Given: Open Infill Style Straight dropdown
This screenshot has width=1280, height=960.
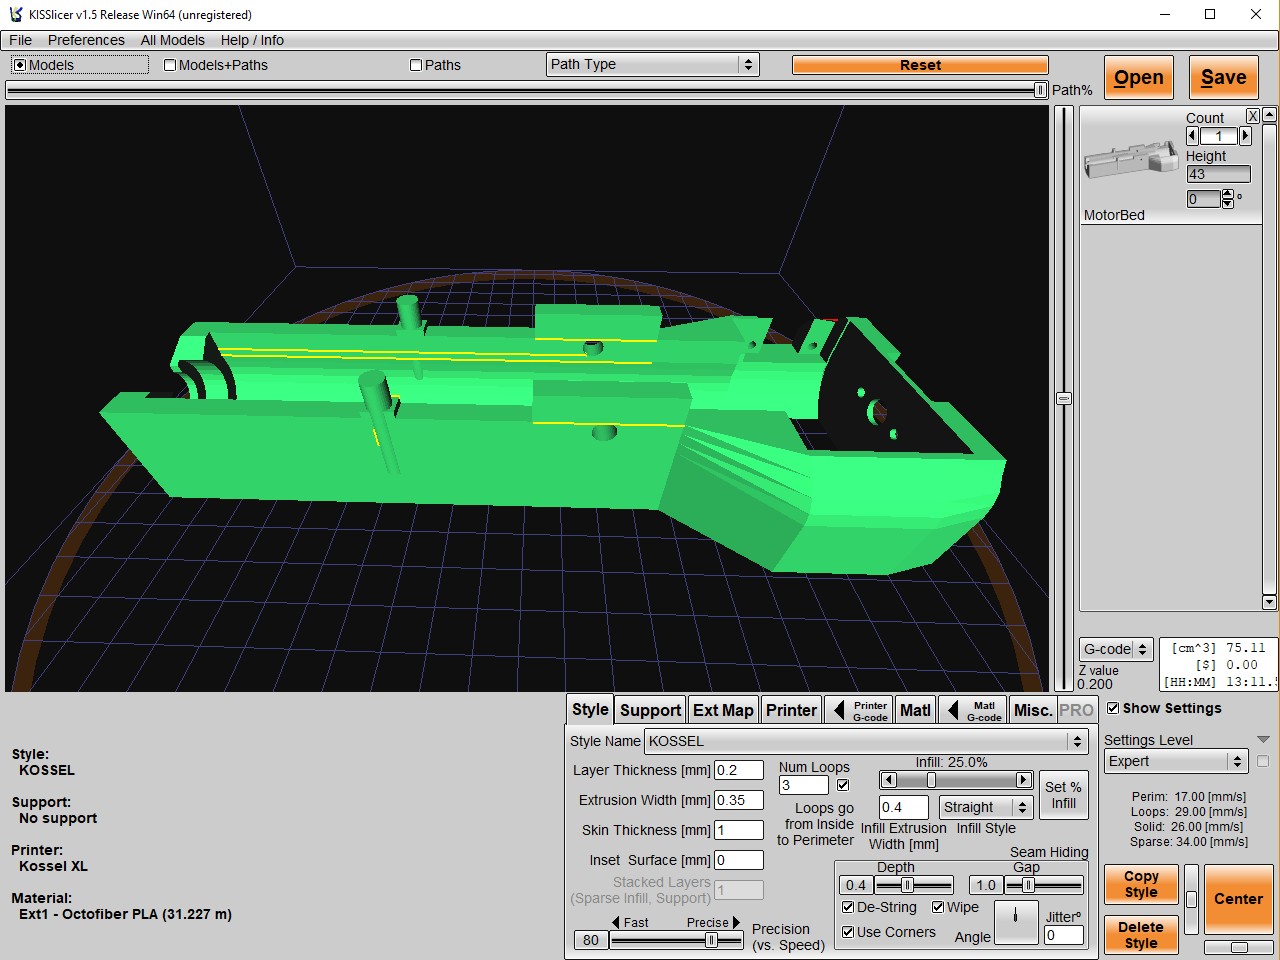Looking at the screenshot, I should pyautogui.click(x=986, y=807).
